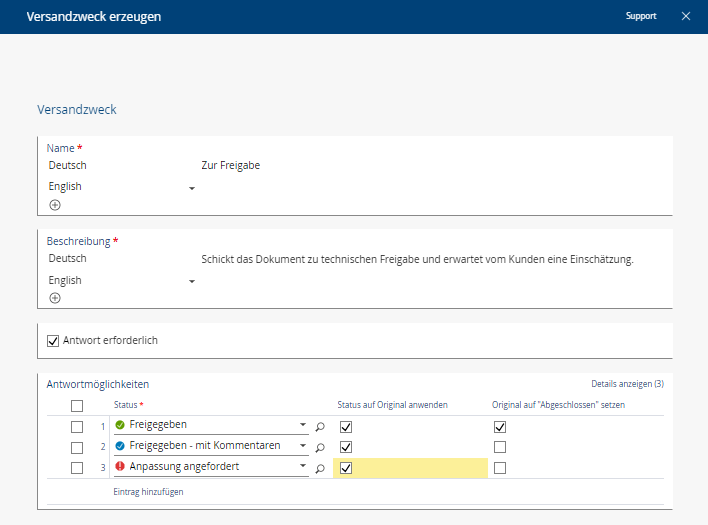Click Details anzeigen (3) link
Image resolution: width=708 pixels, height=525 pixels.
coord(627,384)
